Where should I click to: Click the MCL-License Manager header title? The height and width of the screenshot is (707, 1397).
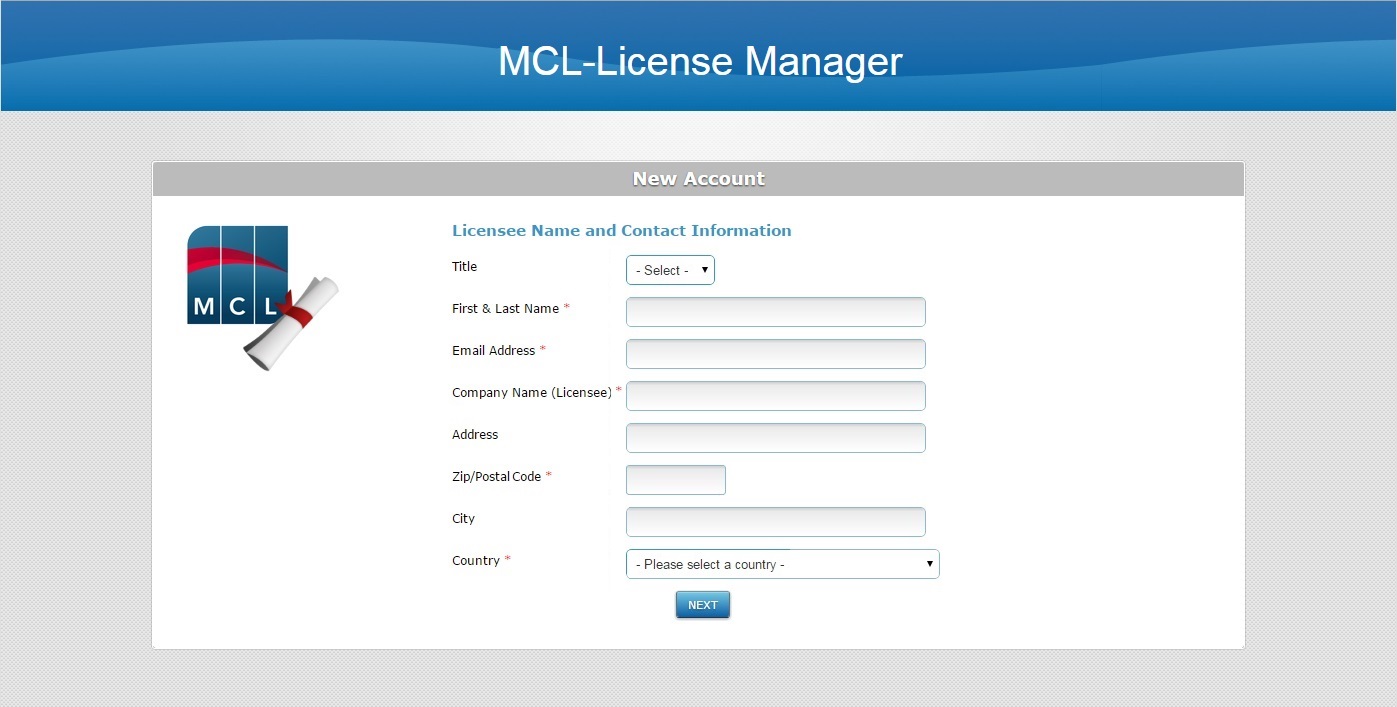pos(700,61)
